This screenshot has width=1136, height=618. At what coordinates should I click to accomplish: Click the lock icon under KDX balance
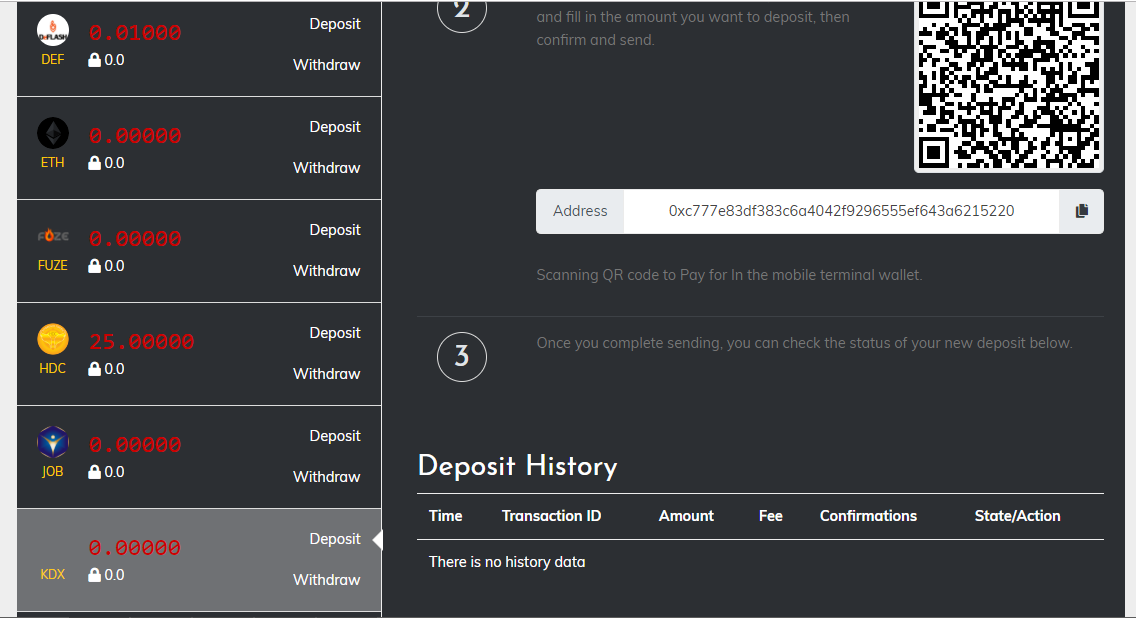[x=94, y=574]
